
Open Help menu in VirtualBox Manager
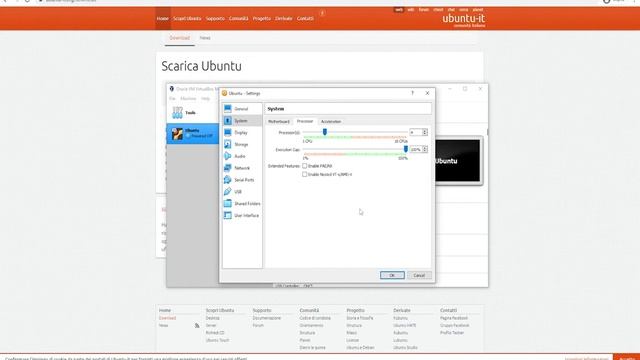(x=205, y=98)
